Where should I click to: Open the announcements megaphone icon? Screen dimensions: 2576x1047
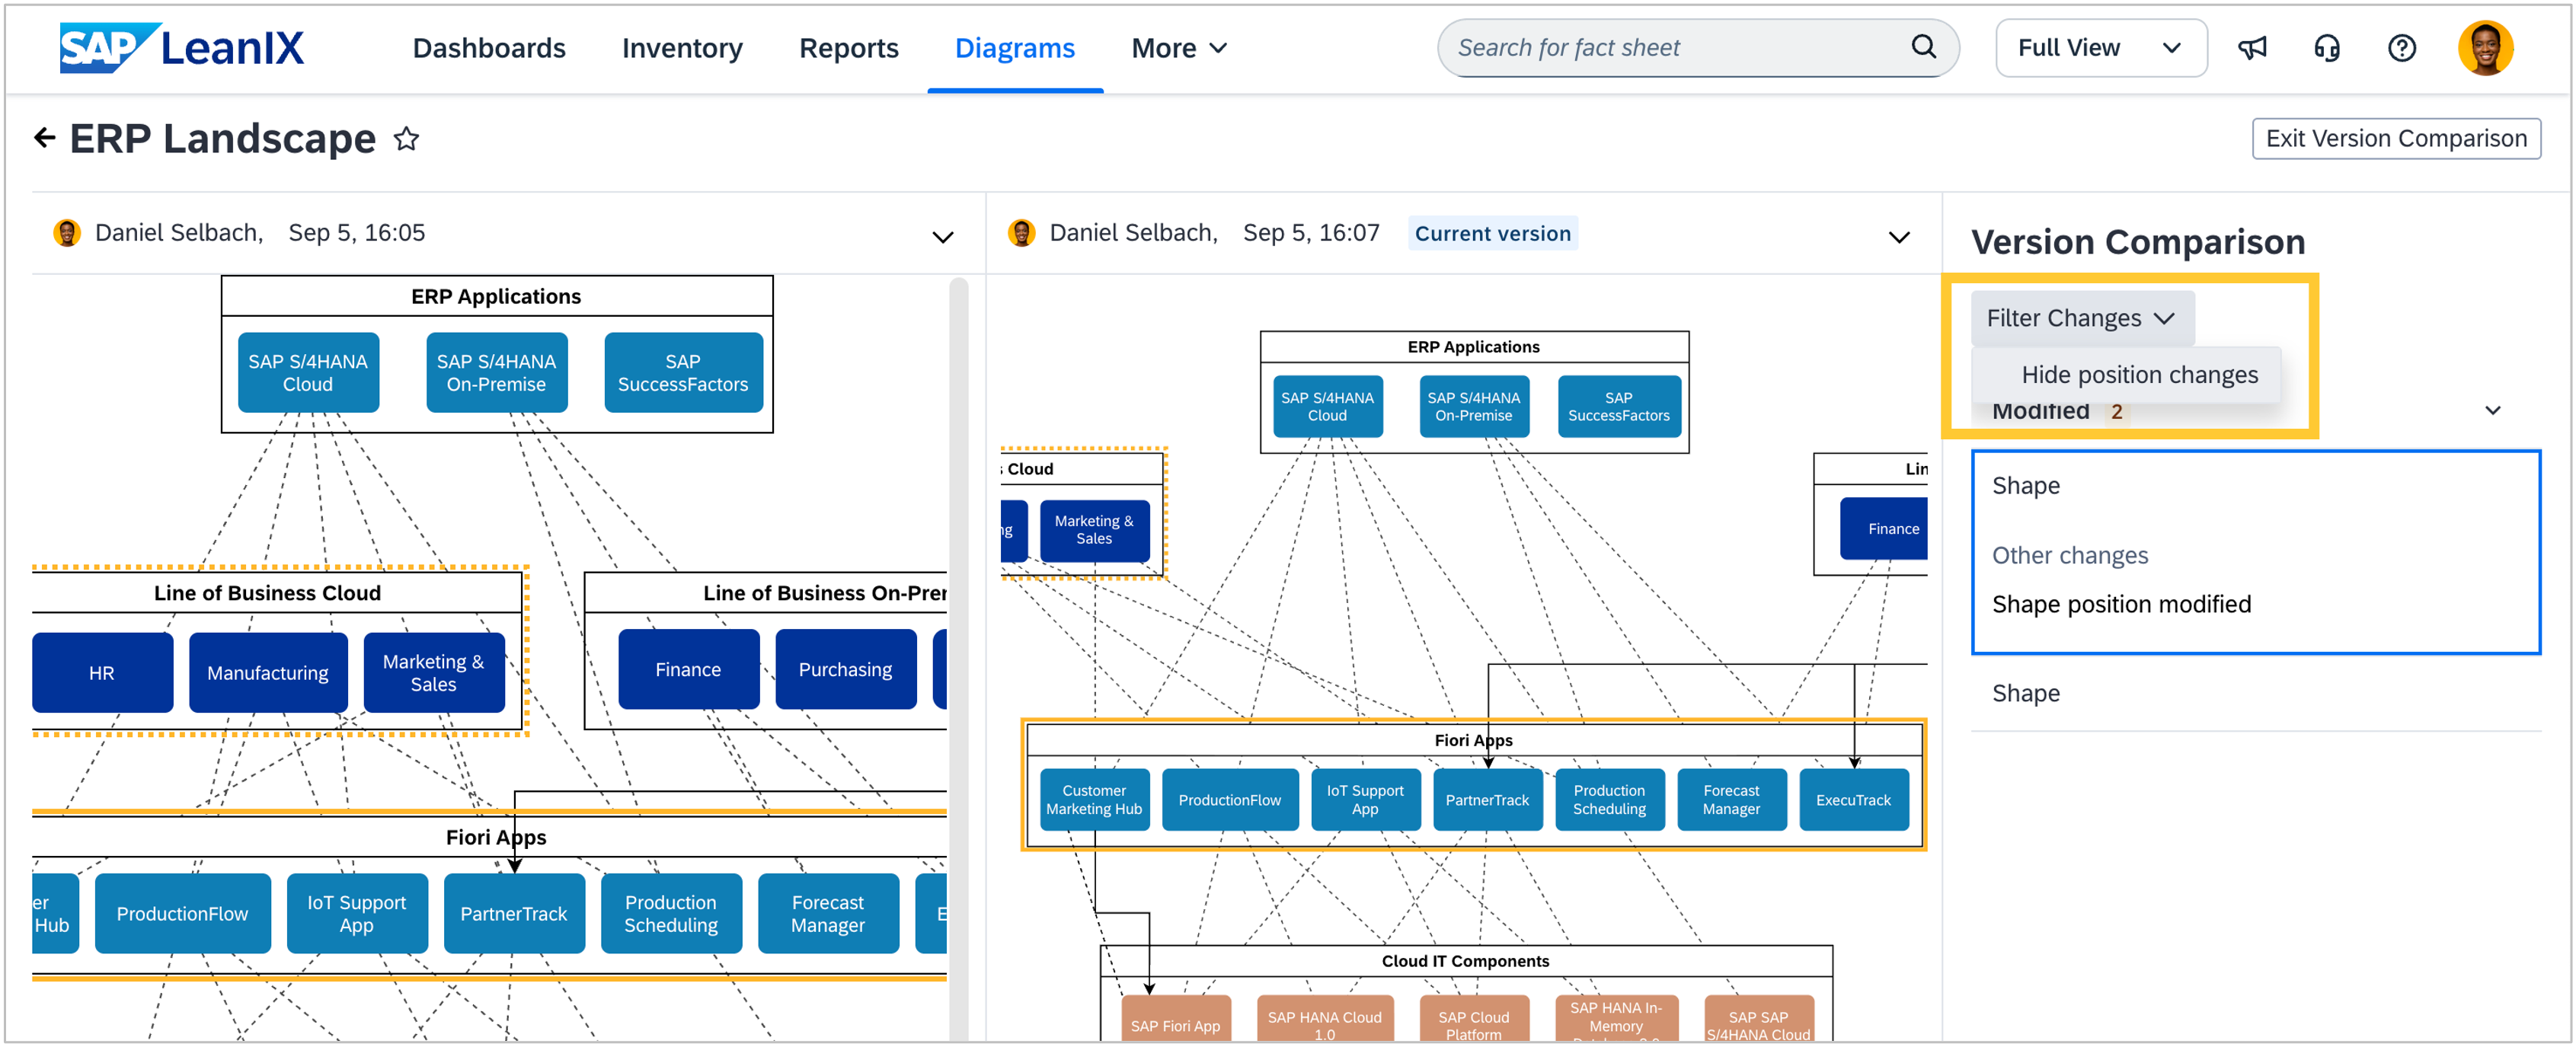tap(2252, 47)
